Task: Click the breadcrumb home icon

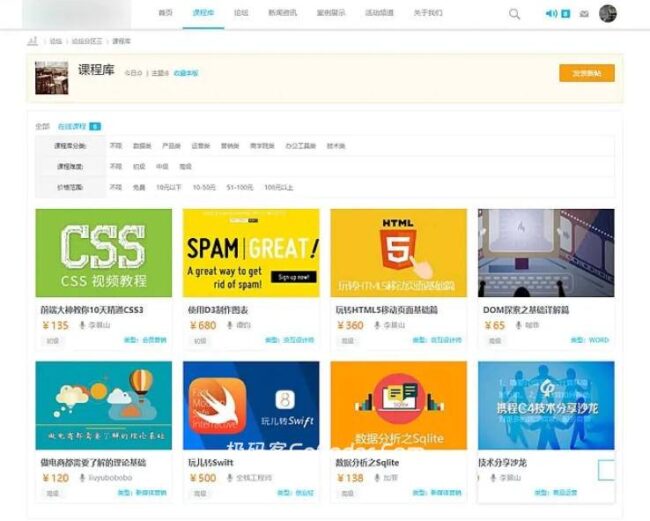Action: (33, 41)
